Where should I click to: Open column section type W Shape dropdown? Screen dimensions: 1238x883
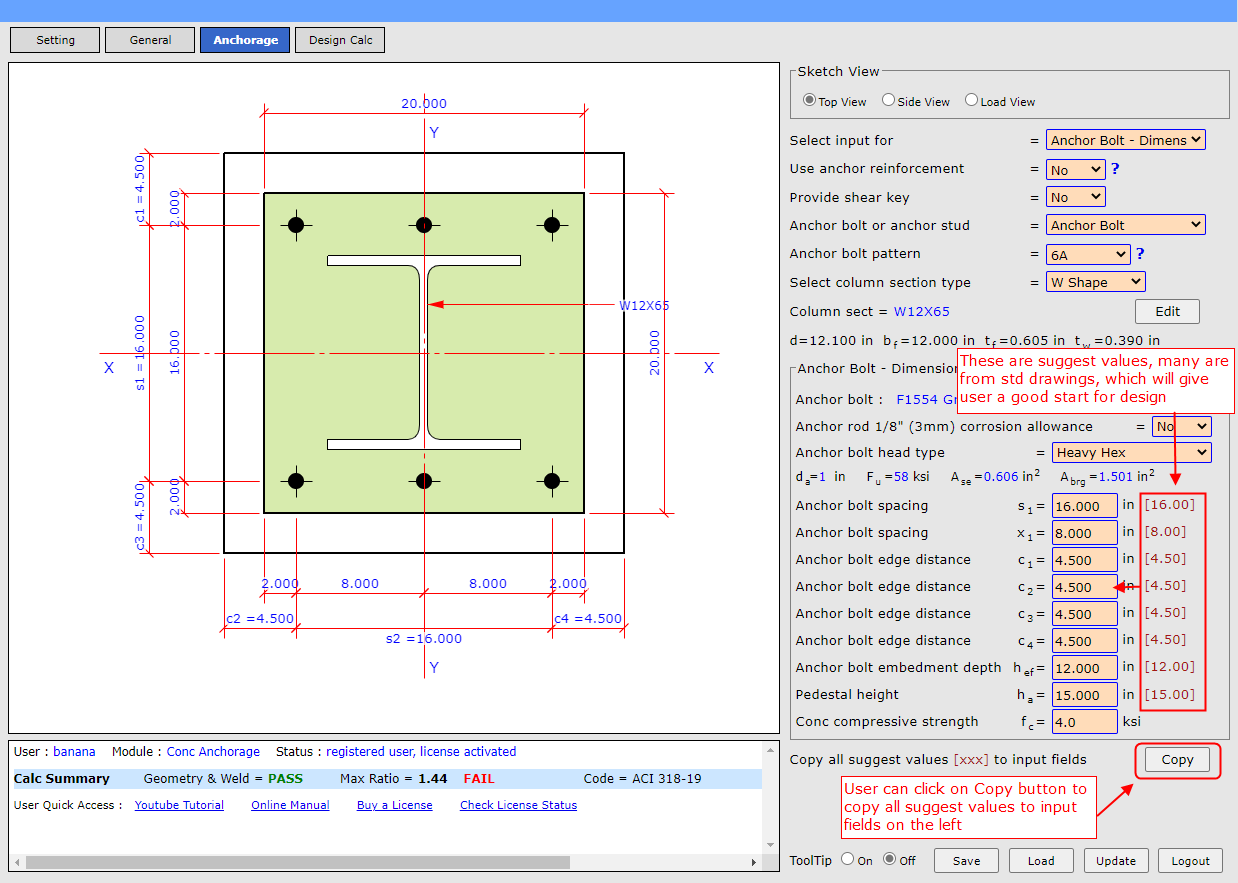point(1095,283)
